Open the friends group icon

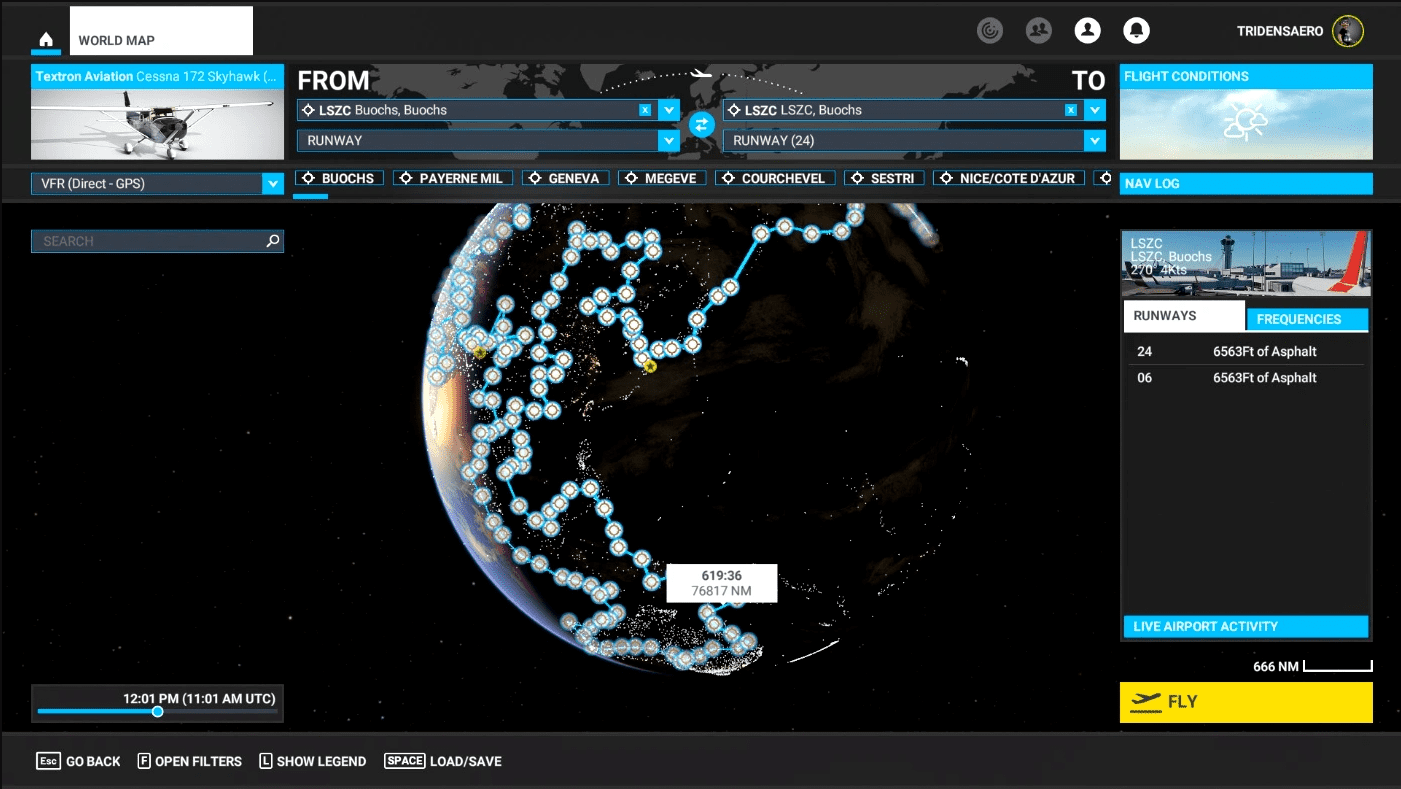[1039, 31]
